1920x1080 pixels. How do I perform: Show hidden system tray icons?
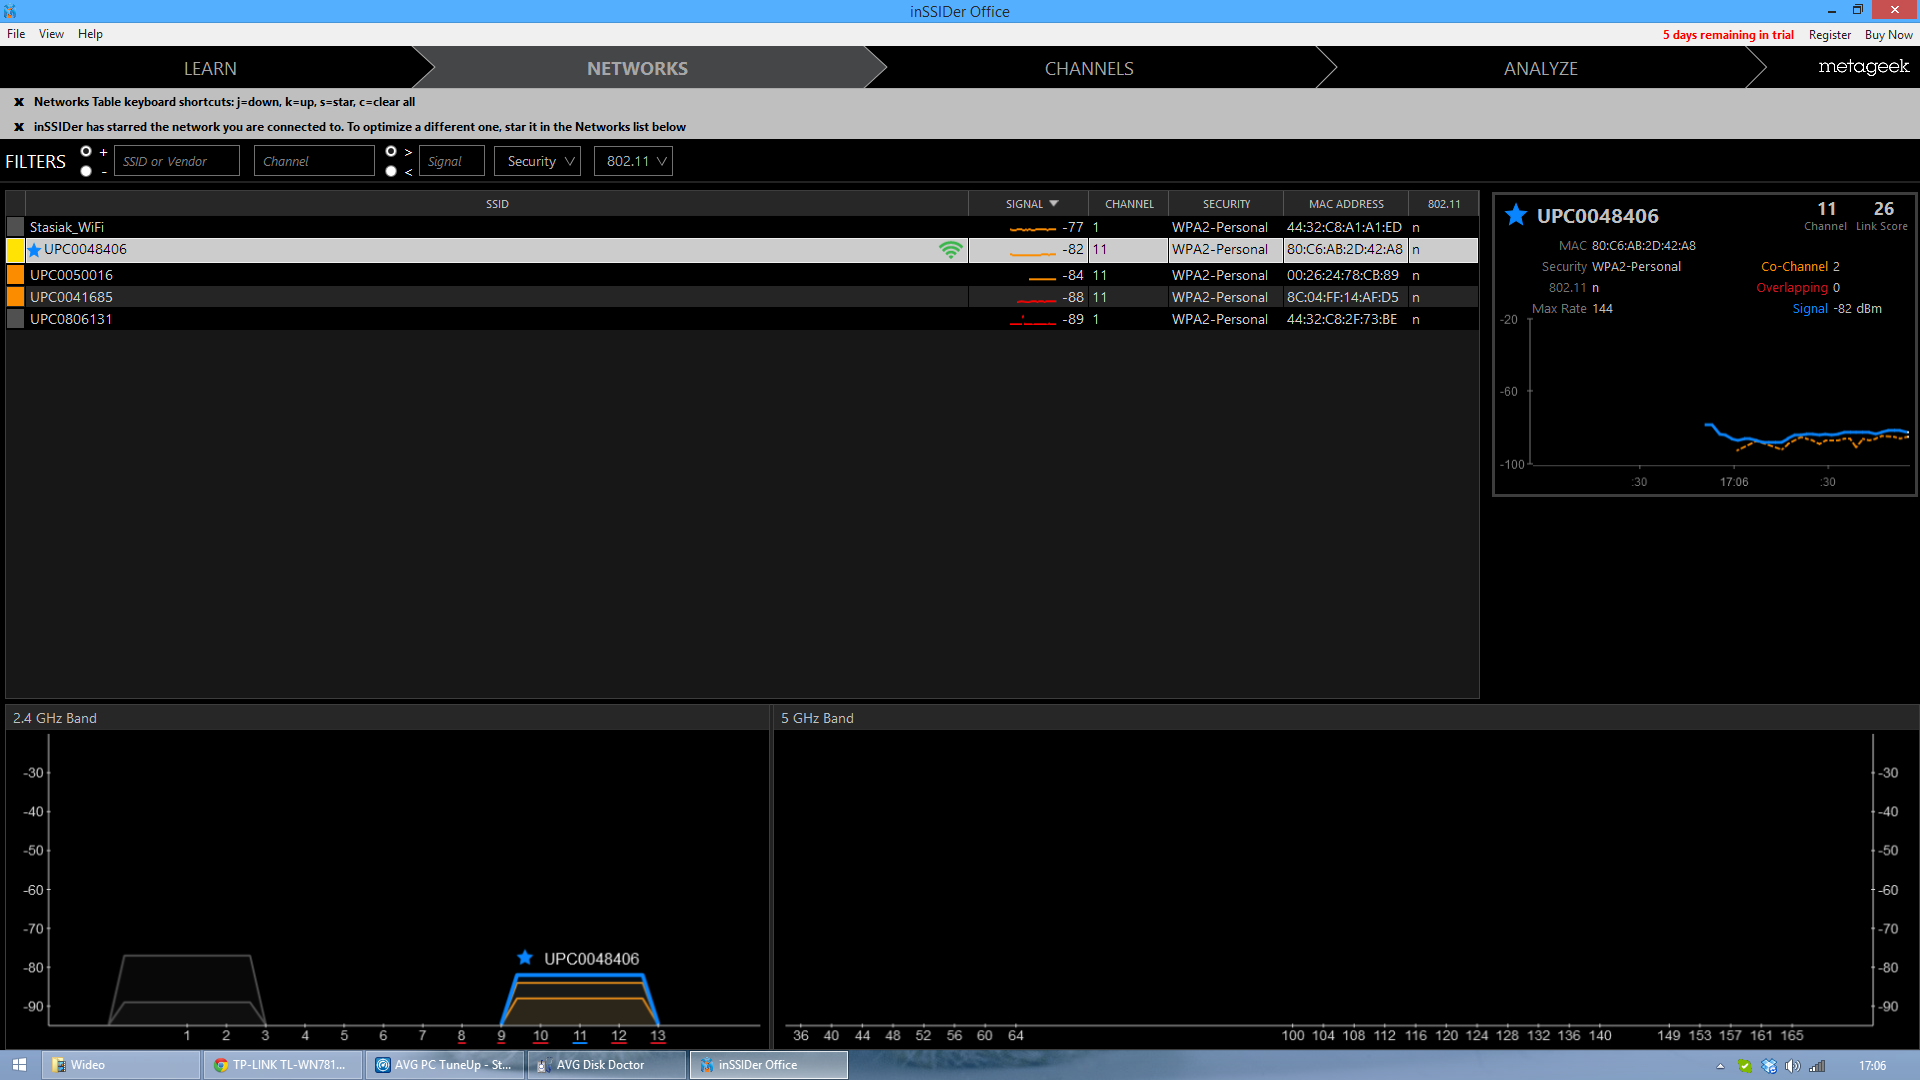pyautogui.click(x=1721, y=1066)
